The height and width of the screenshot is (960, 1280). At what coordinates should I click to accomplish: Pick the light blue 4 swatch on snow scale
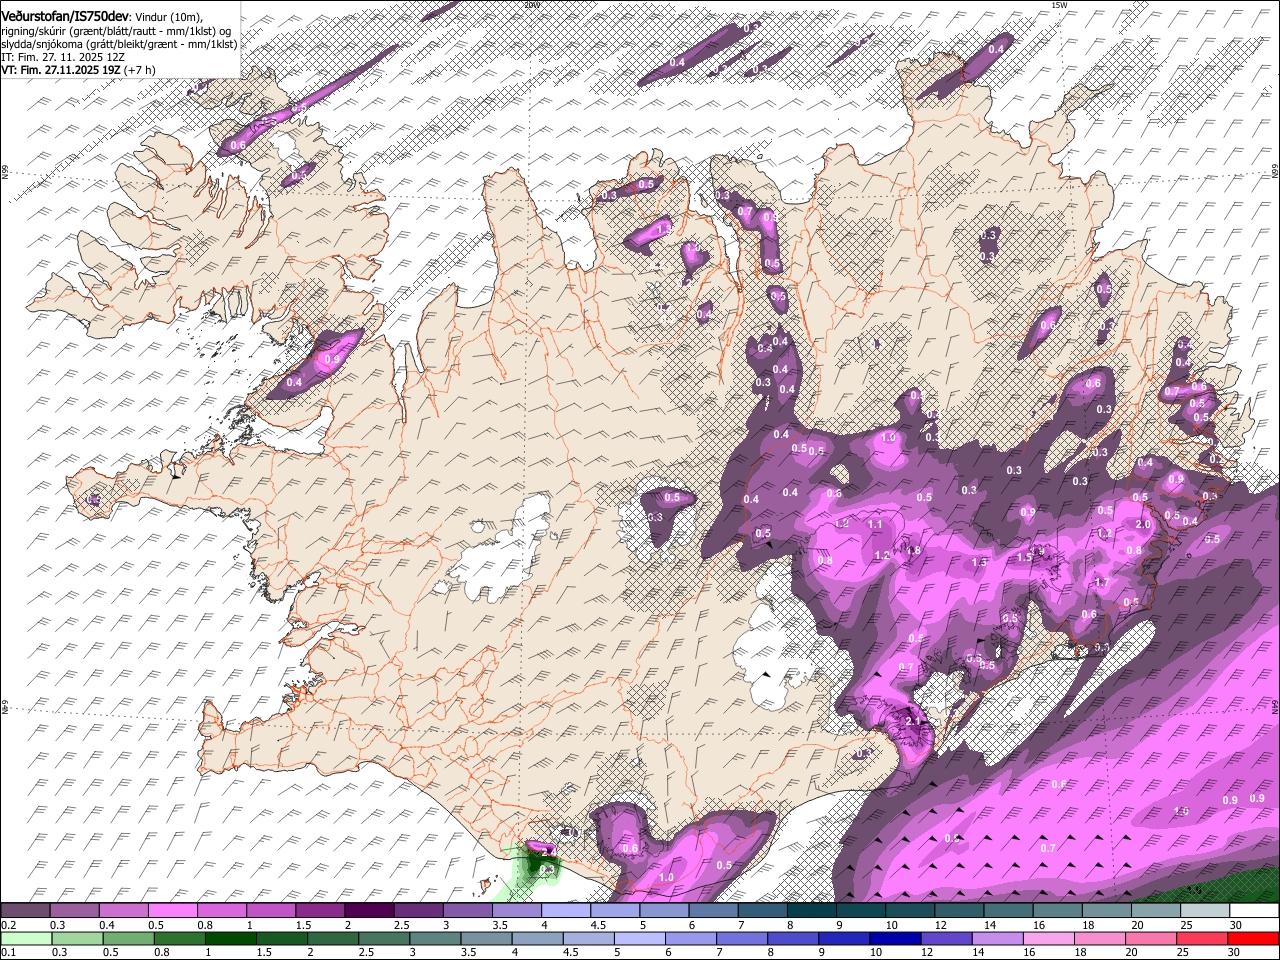[565, 911]
